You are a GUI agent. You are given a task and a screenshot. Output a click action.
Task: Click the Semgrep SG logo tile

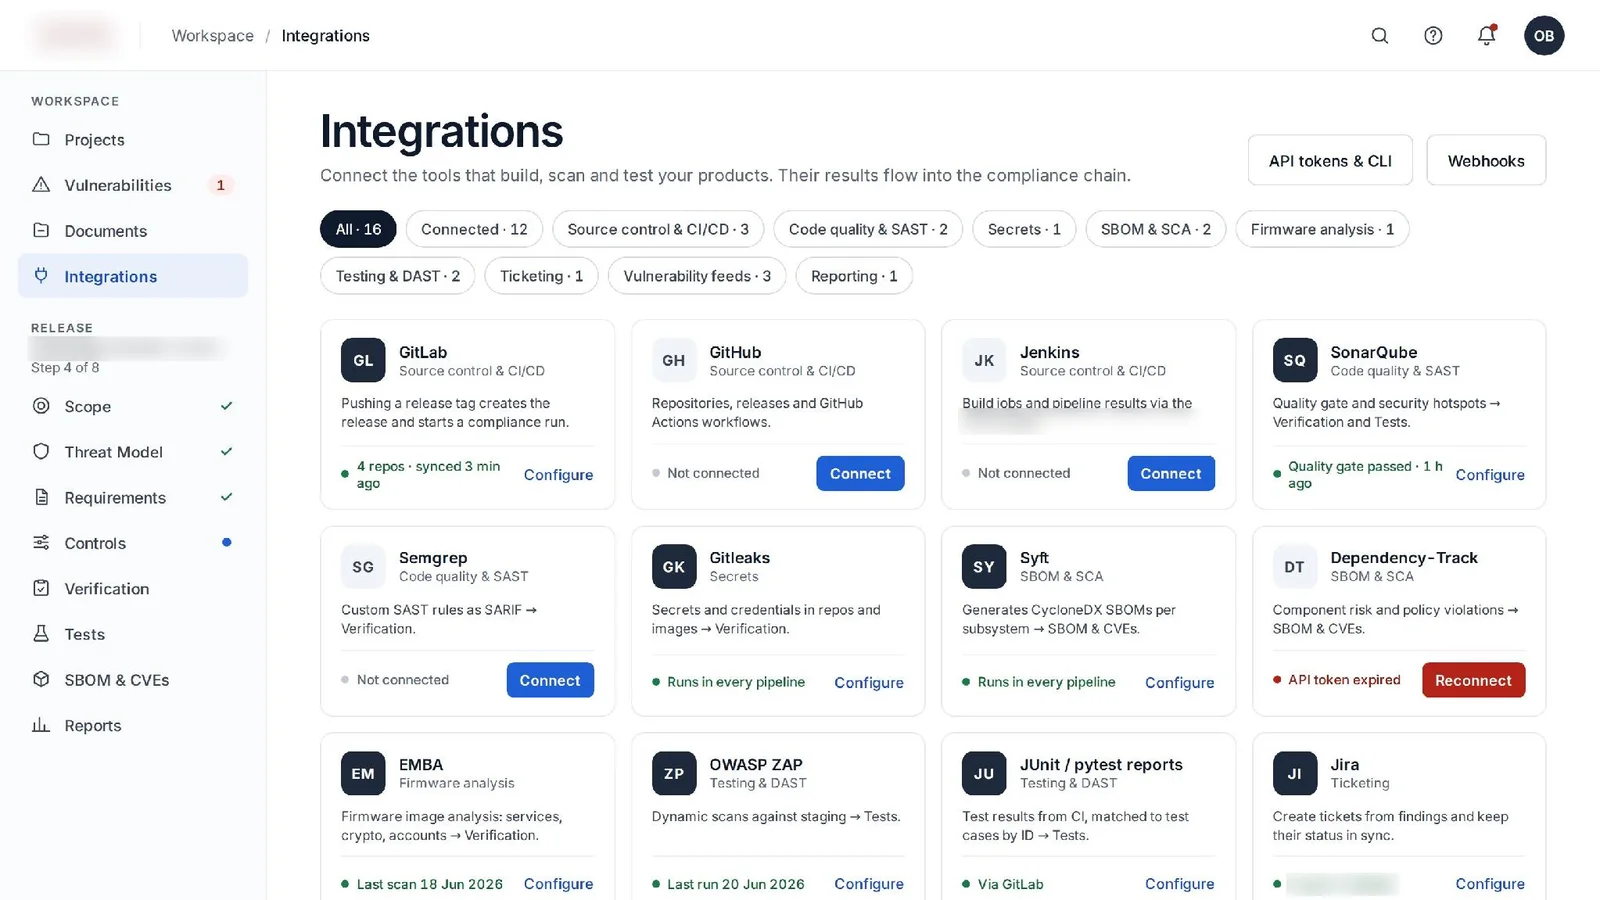click(363, 567)
